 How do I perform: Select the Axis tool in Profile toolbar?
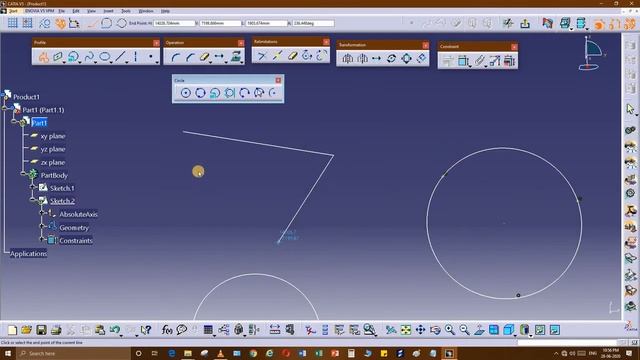point(136,57)
